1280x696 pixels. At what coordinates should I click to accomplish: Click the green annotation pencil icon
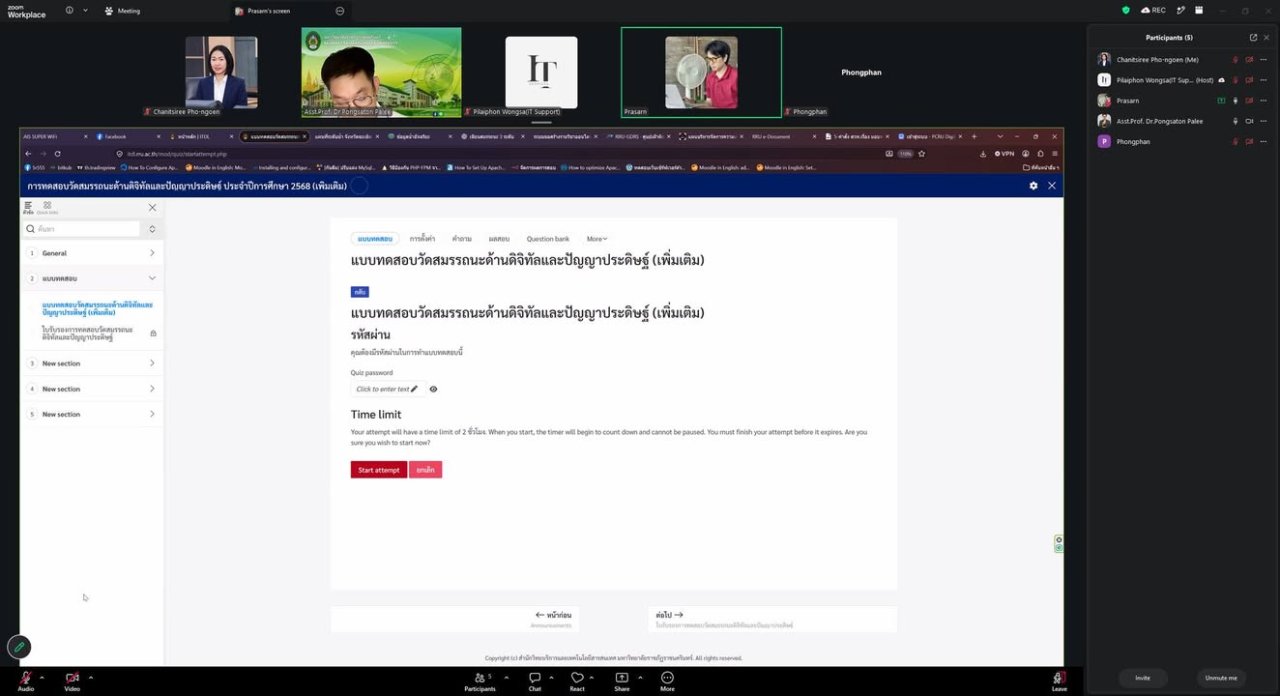19,647
